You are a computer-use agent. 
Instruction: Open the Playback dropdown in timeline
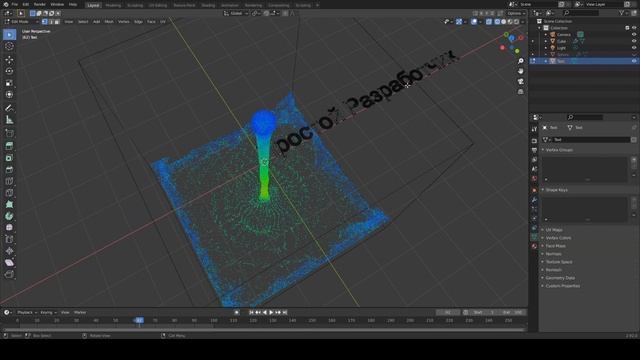click(26, 313)
